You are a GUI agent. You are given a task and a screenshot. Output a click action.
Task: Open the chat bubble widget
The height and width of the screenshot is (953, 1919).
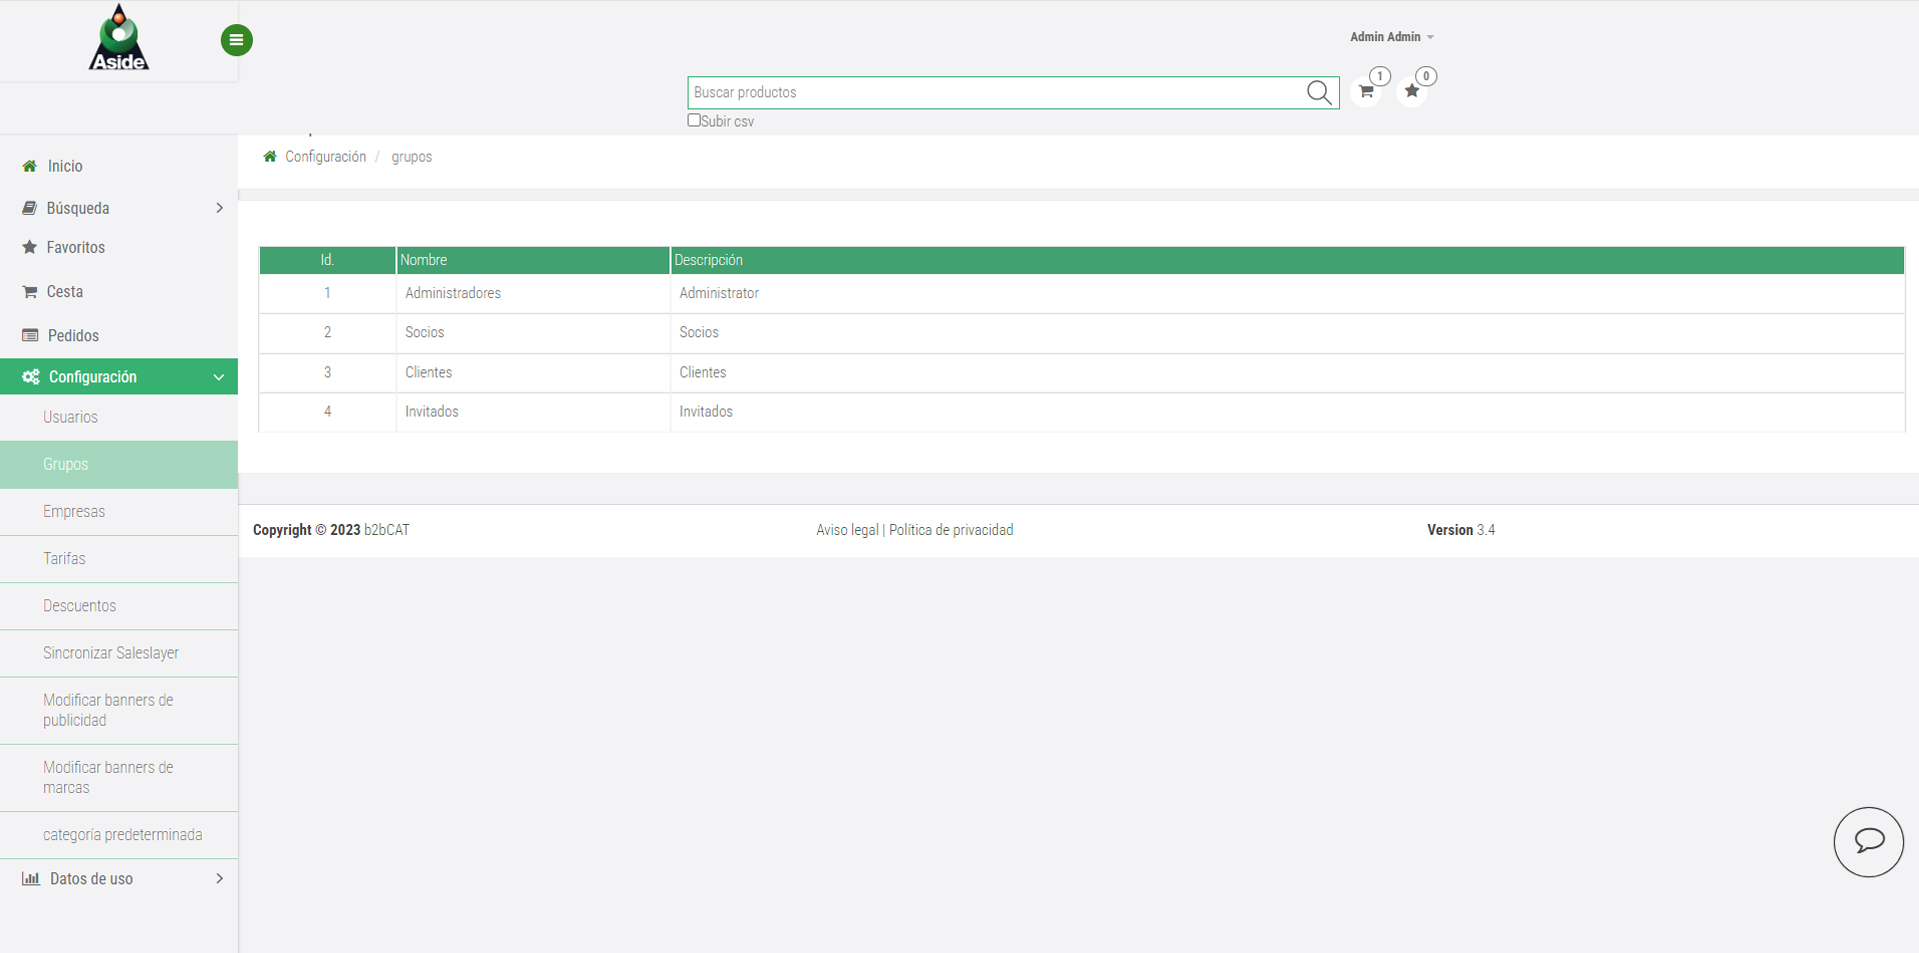tap(1868, 841)
